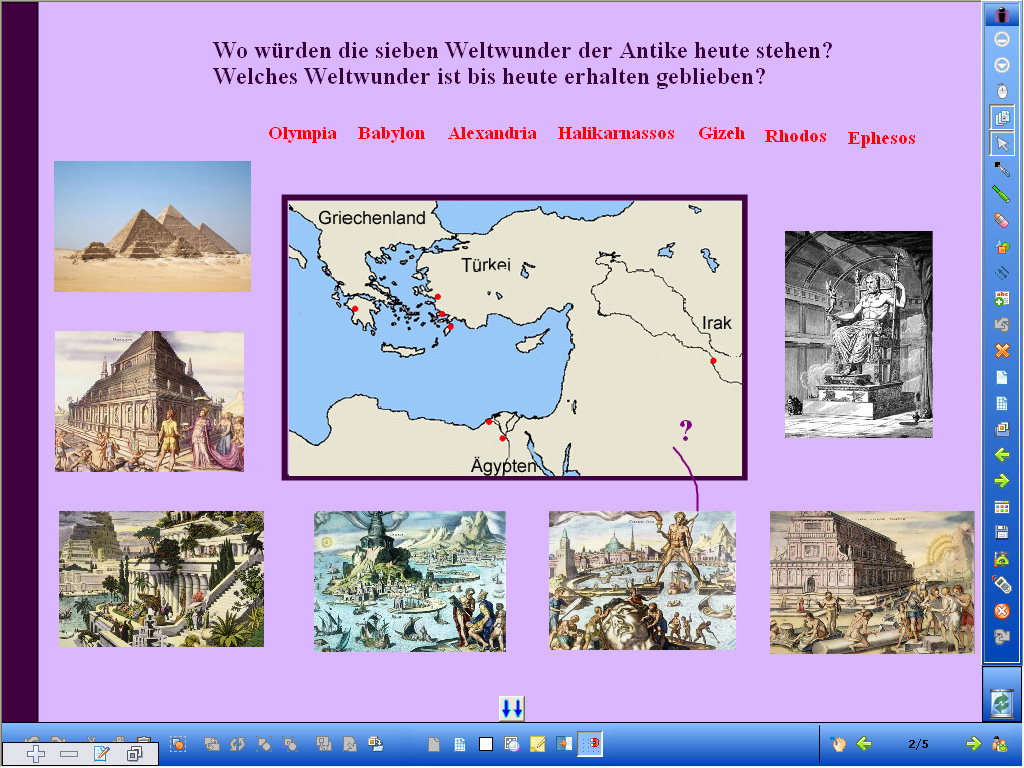Choose the abc text tool
This screenshot has width=1024, height=768.
pos(1002,298)
